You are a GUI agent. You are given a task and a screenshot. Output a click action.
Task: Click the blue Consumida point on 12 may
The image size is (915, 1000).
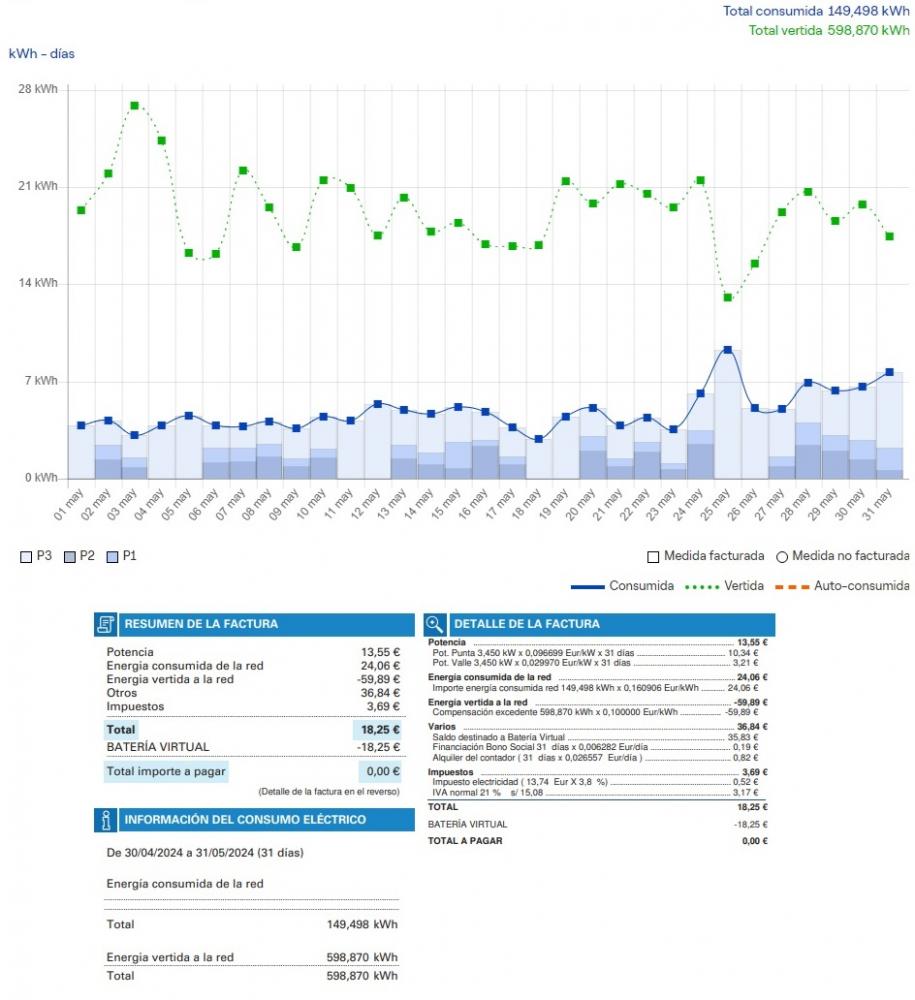377,404
